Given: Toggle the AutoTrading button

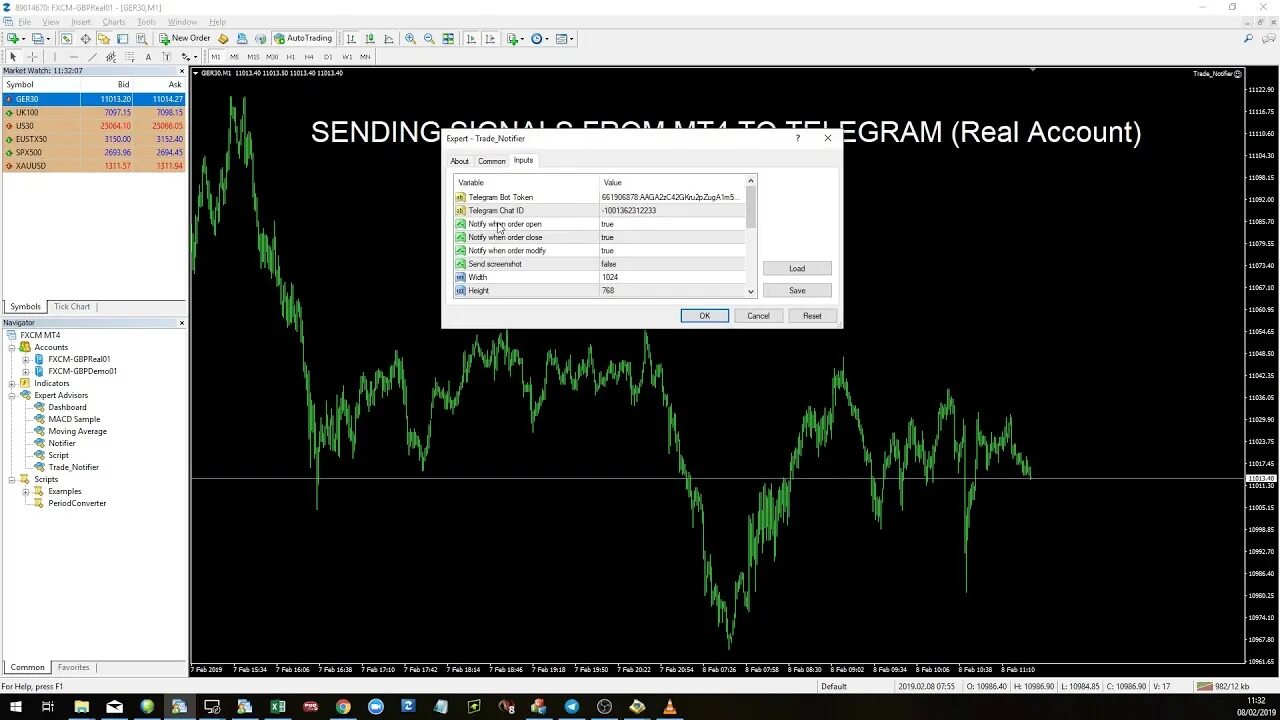Looking at the screenshot, I should click(303, 38).
